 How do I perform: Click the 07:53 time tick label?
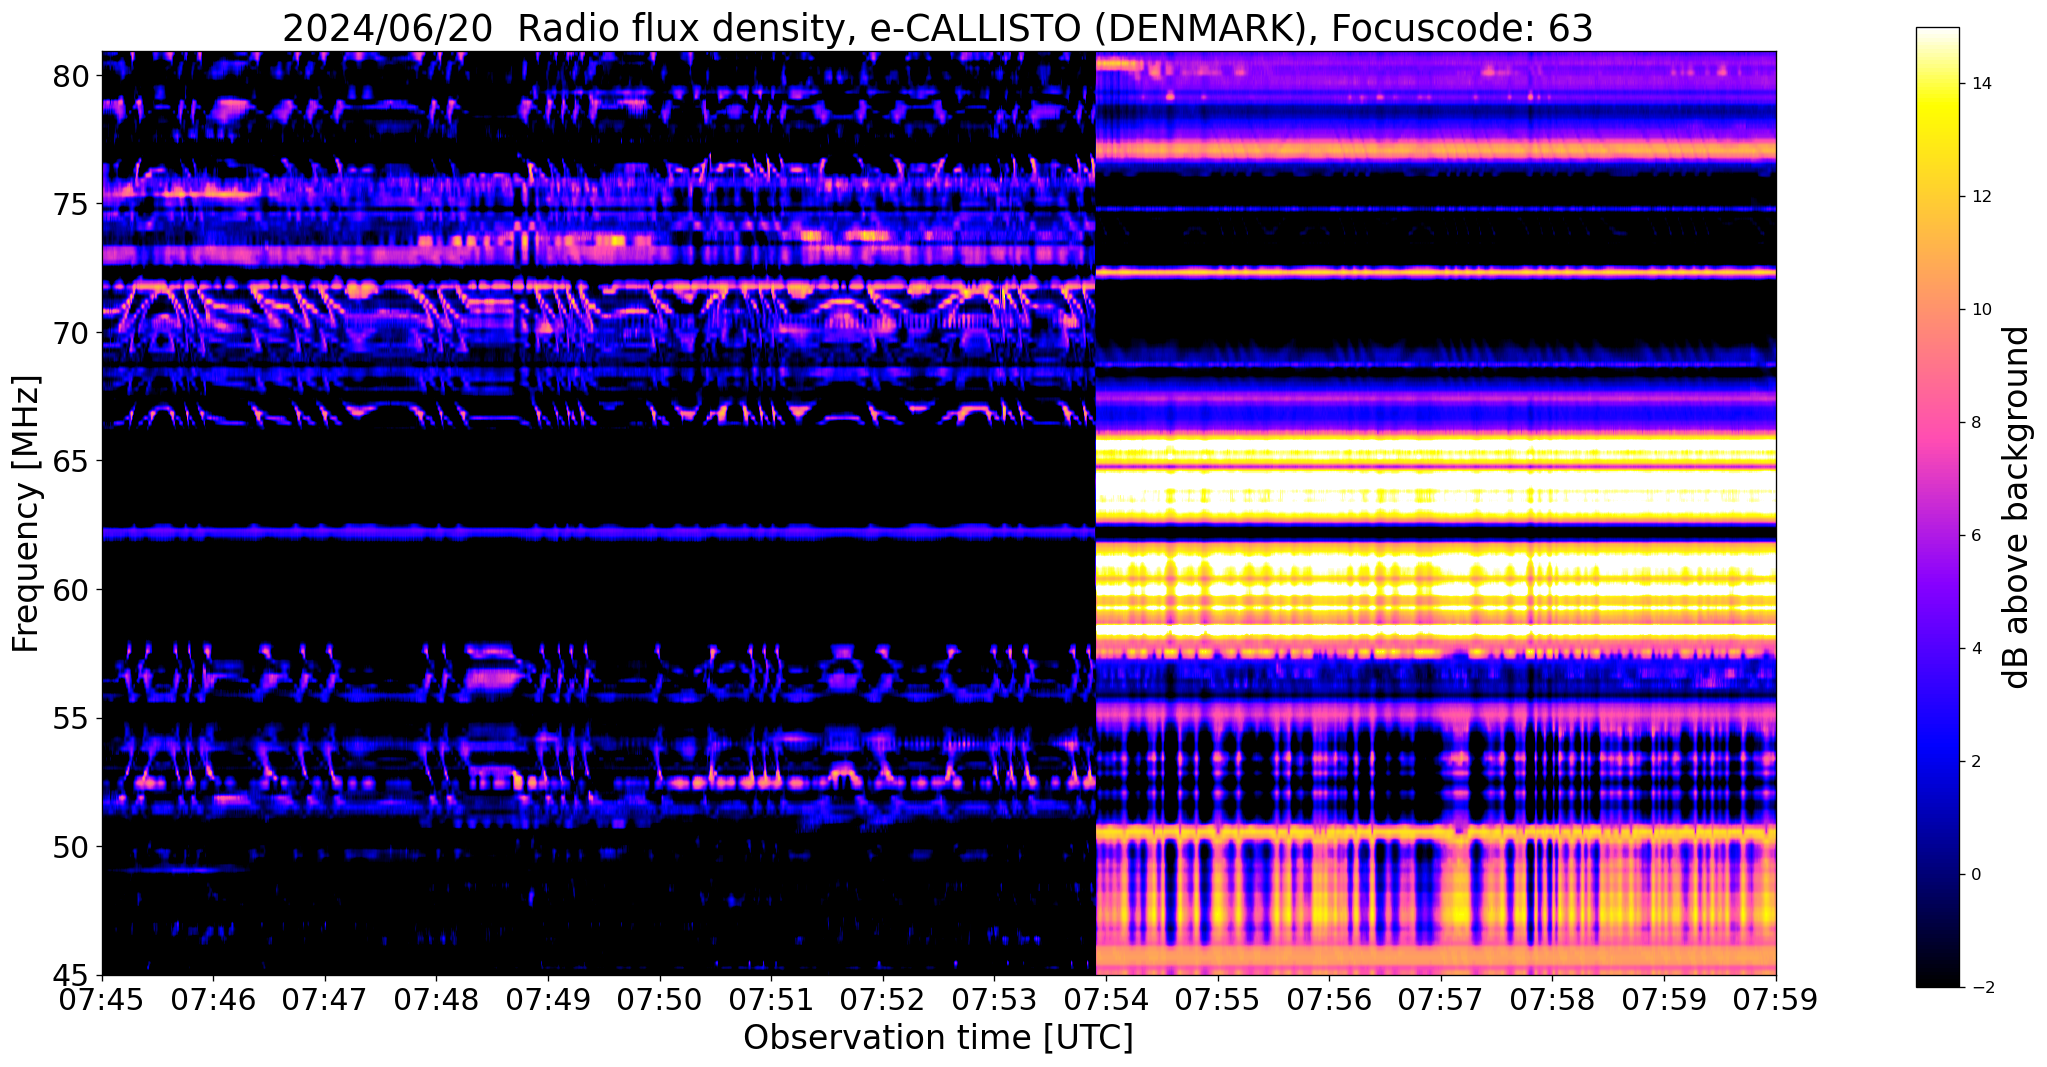994,1000
